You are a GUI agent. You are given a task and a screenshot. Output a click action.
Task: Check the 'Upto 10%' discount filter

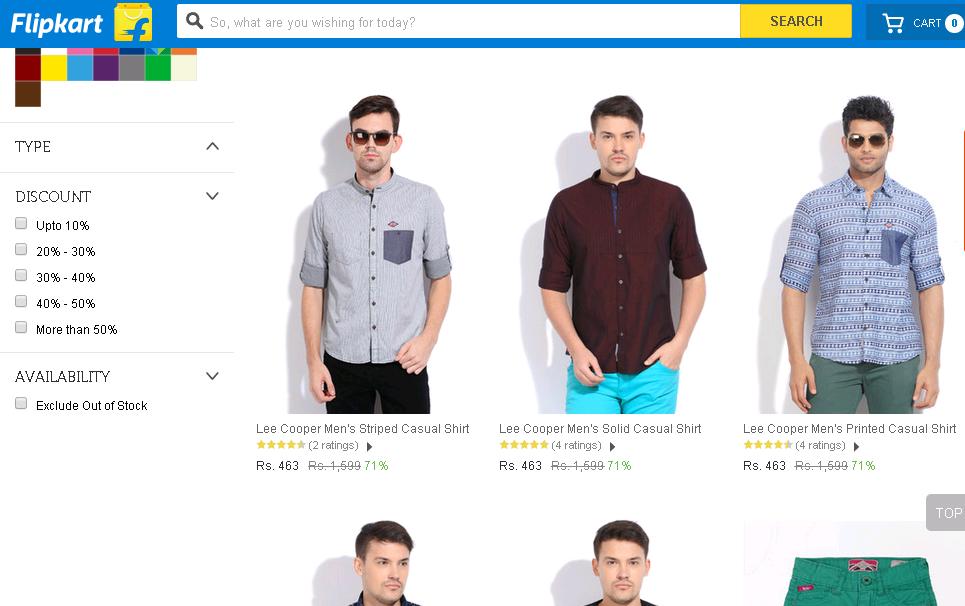point(21,223)
